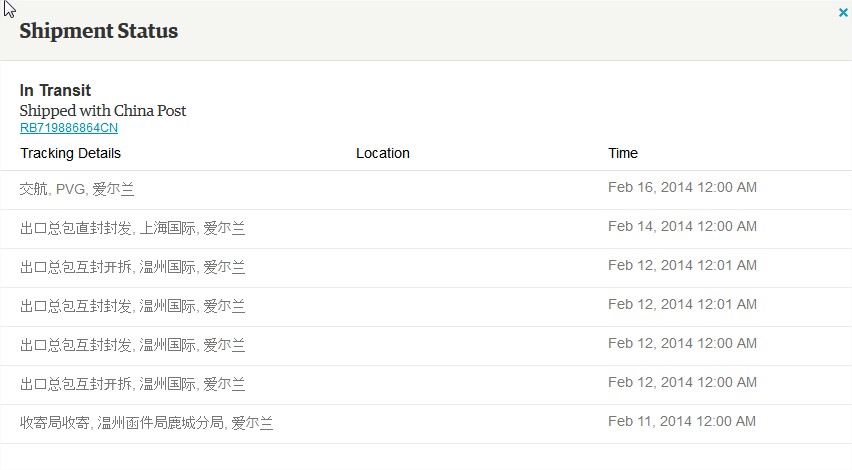Click the Feb 11, 2014 timestamp
Image resolution: width=852 pixels, height=470 pixels.
click(x=682, y=421)
